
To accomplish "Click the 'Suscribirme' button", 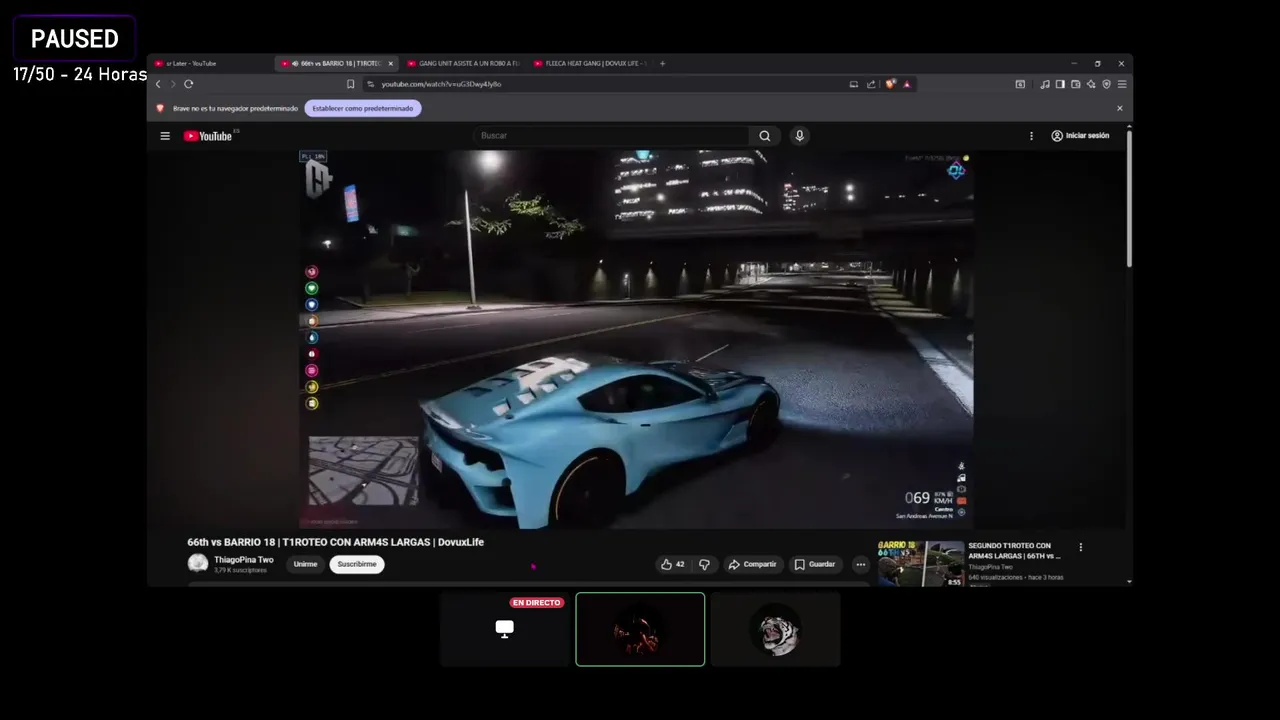I will click(357, 564).
